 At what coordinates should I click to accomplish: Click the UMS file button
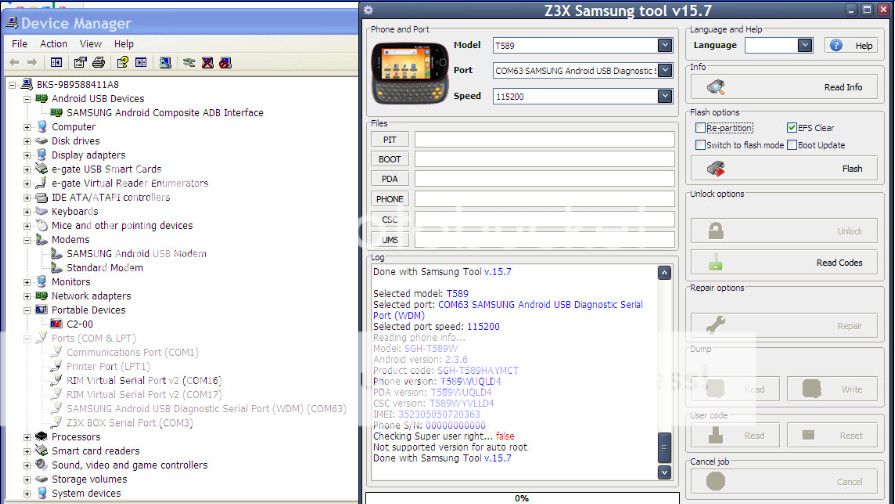[390, 240]
